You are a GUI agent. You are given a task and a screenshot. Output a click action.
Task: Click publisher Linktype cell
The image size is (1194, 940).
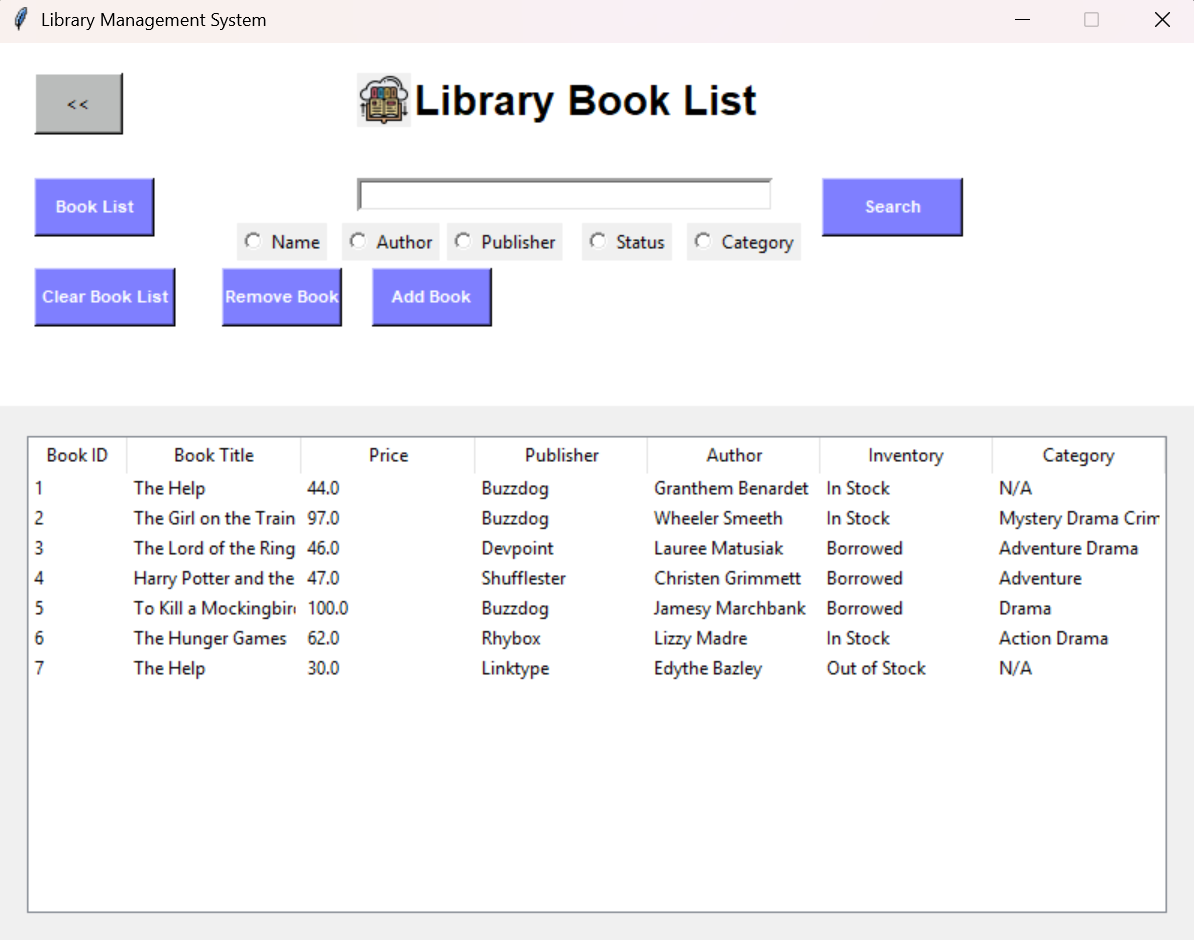coord(516,669)
